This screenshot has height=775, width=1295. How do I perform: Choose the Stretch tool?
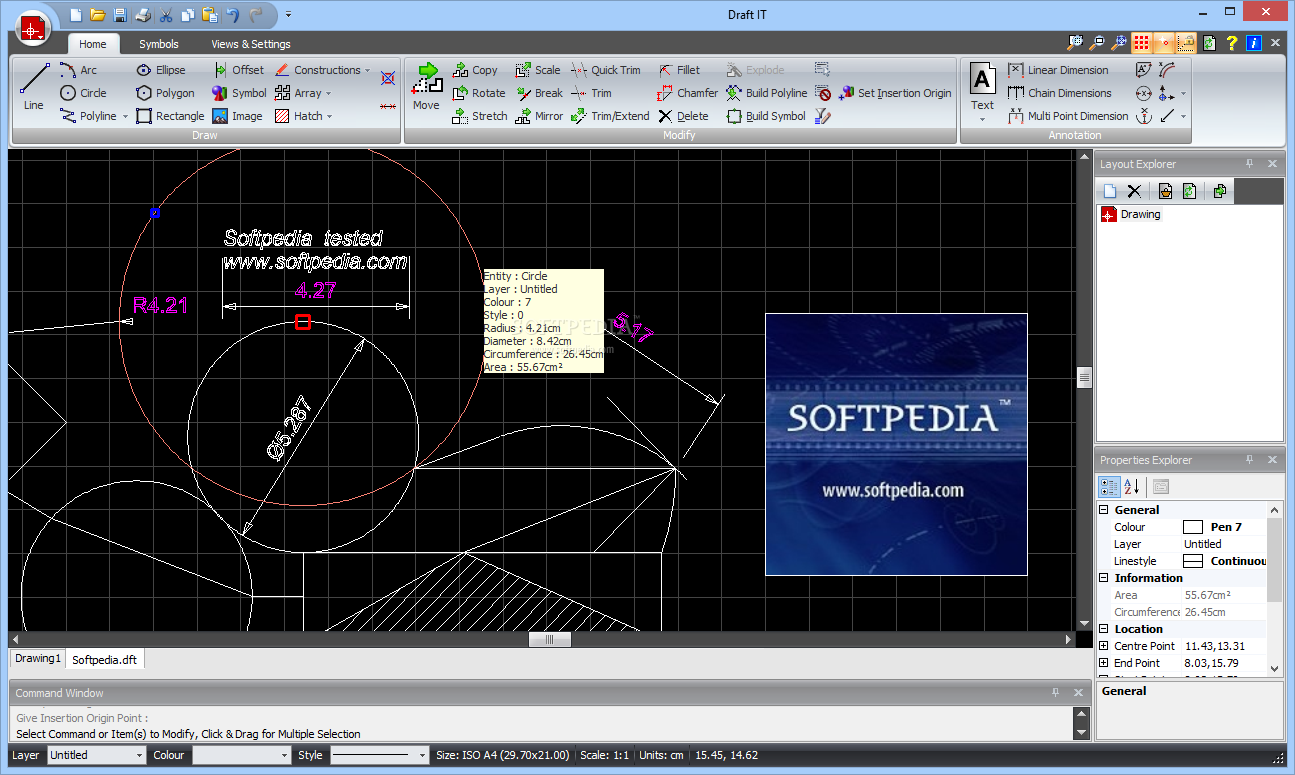pos(480,116)
